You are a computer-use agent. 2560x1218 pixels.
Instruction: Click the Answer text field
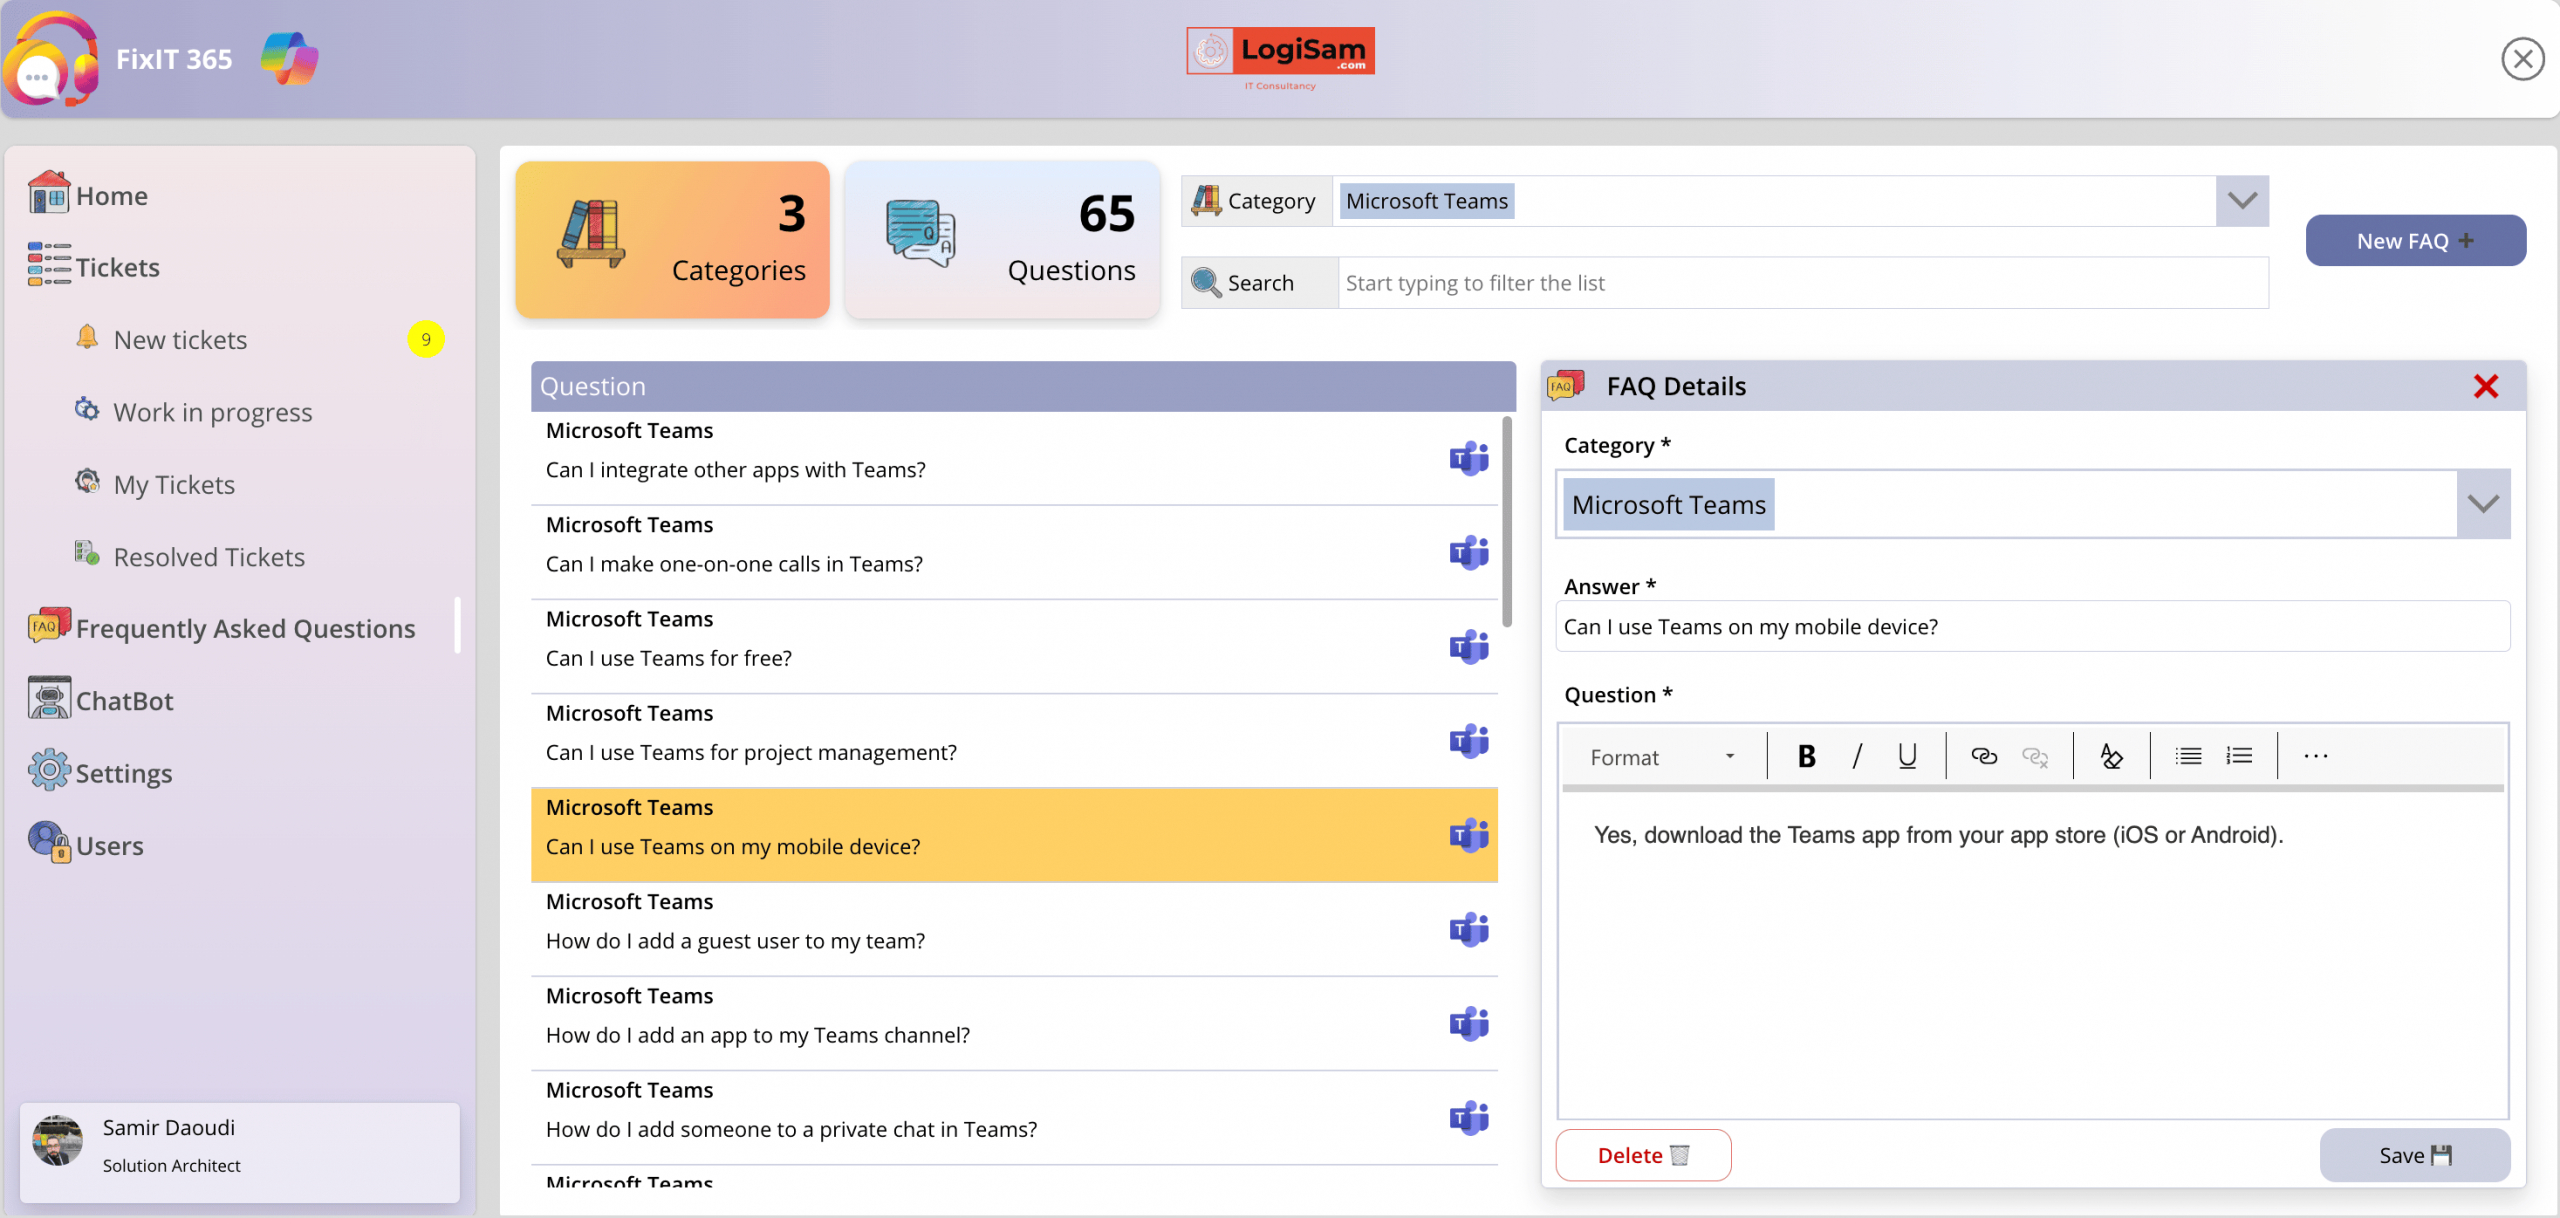point(2032,626)
